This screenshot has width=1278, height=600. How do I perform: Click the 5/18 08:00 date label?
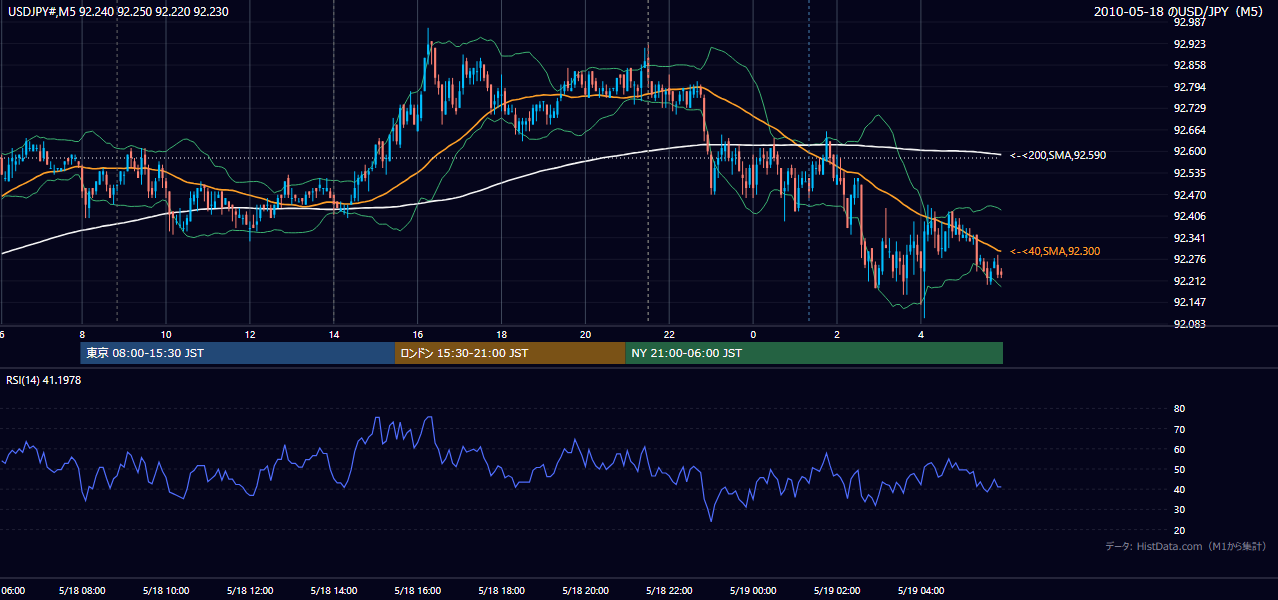82,590
